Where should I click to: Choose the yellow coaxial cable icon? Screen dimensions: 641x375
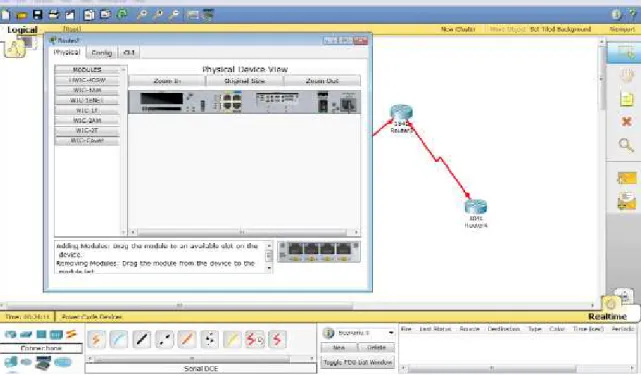coord(232,339)
